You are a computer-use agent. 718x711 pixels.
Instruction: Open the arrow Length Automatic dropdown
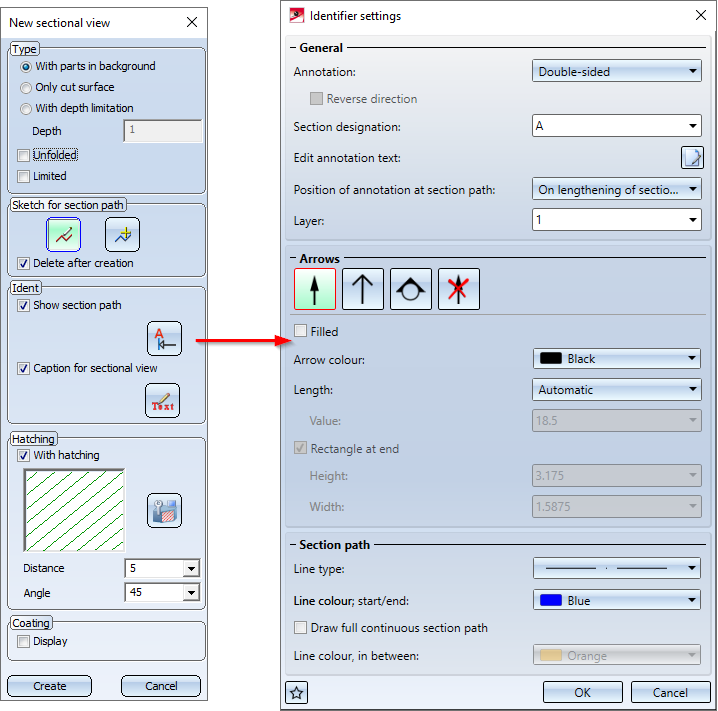(x=617, y=390)
